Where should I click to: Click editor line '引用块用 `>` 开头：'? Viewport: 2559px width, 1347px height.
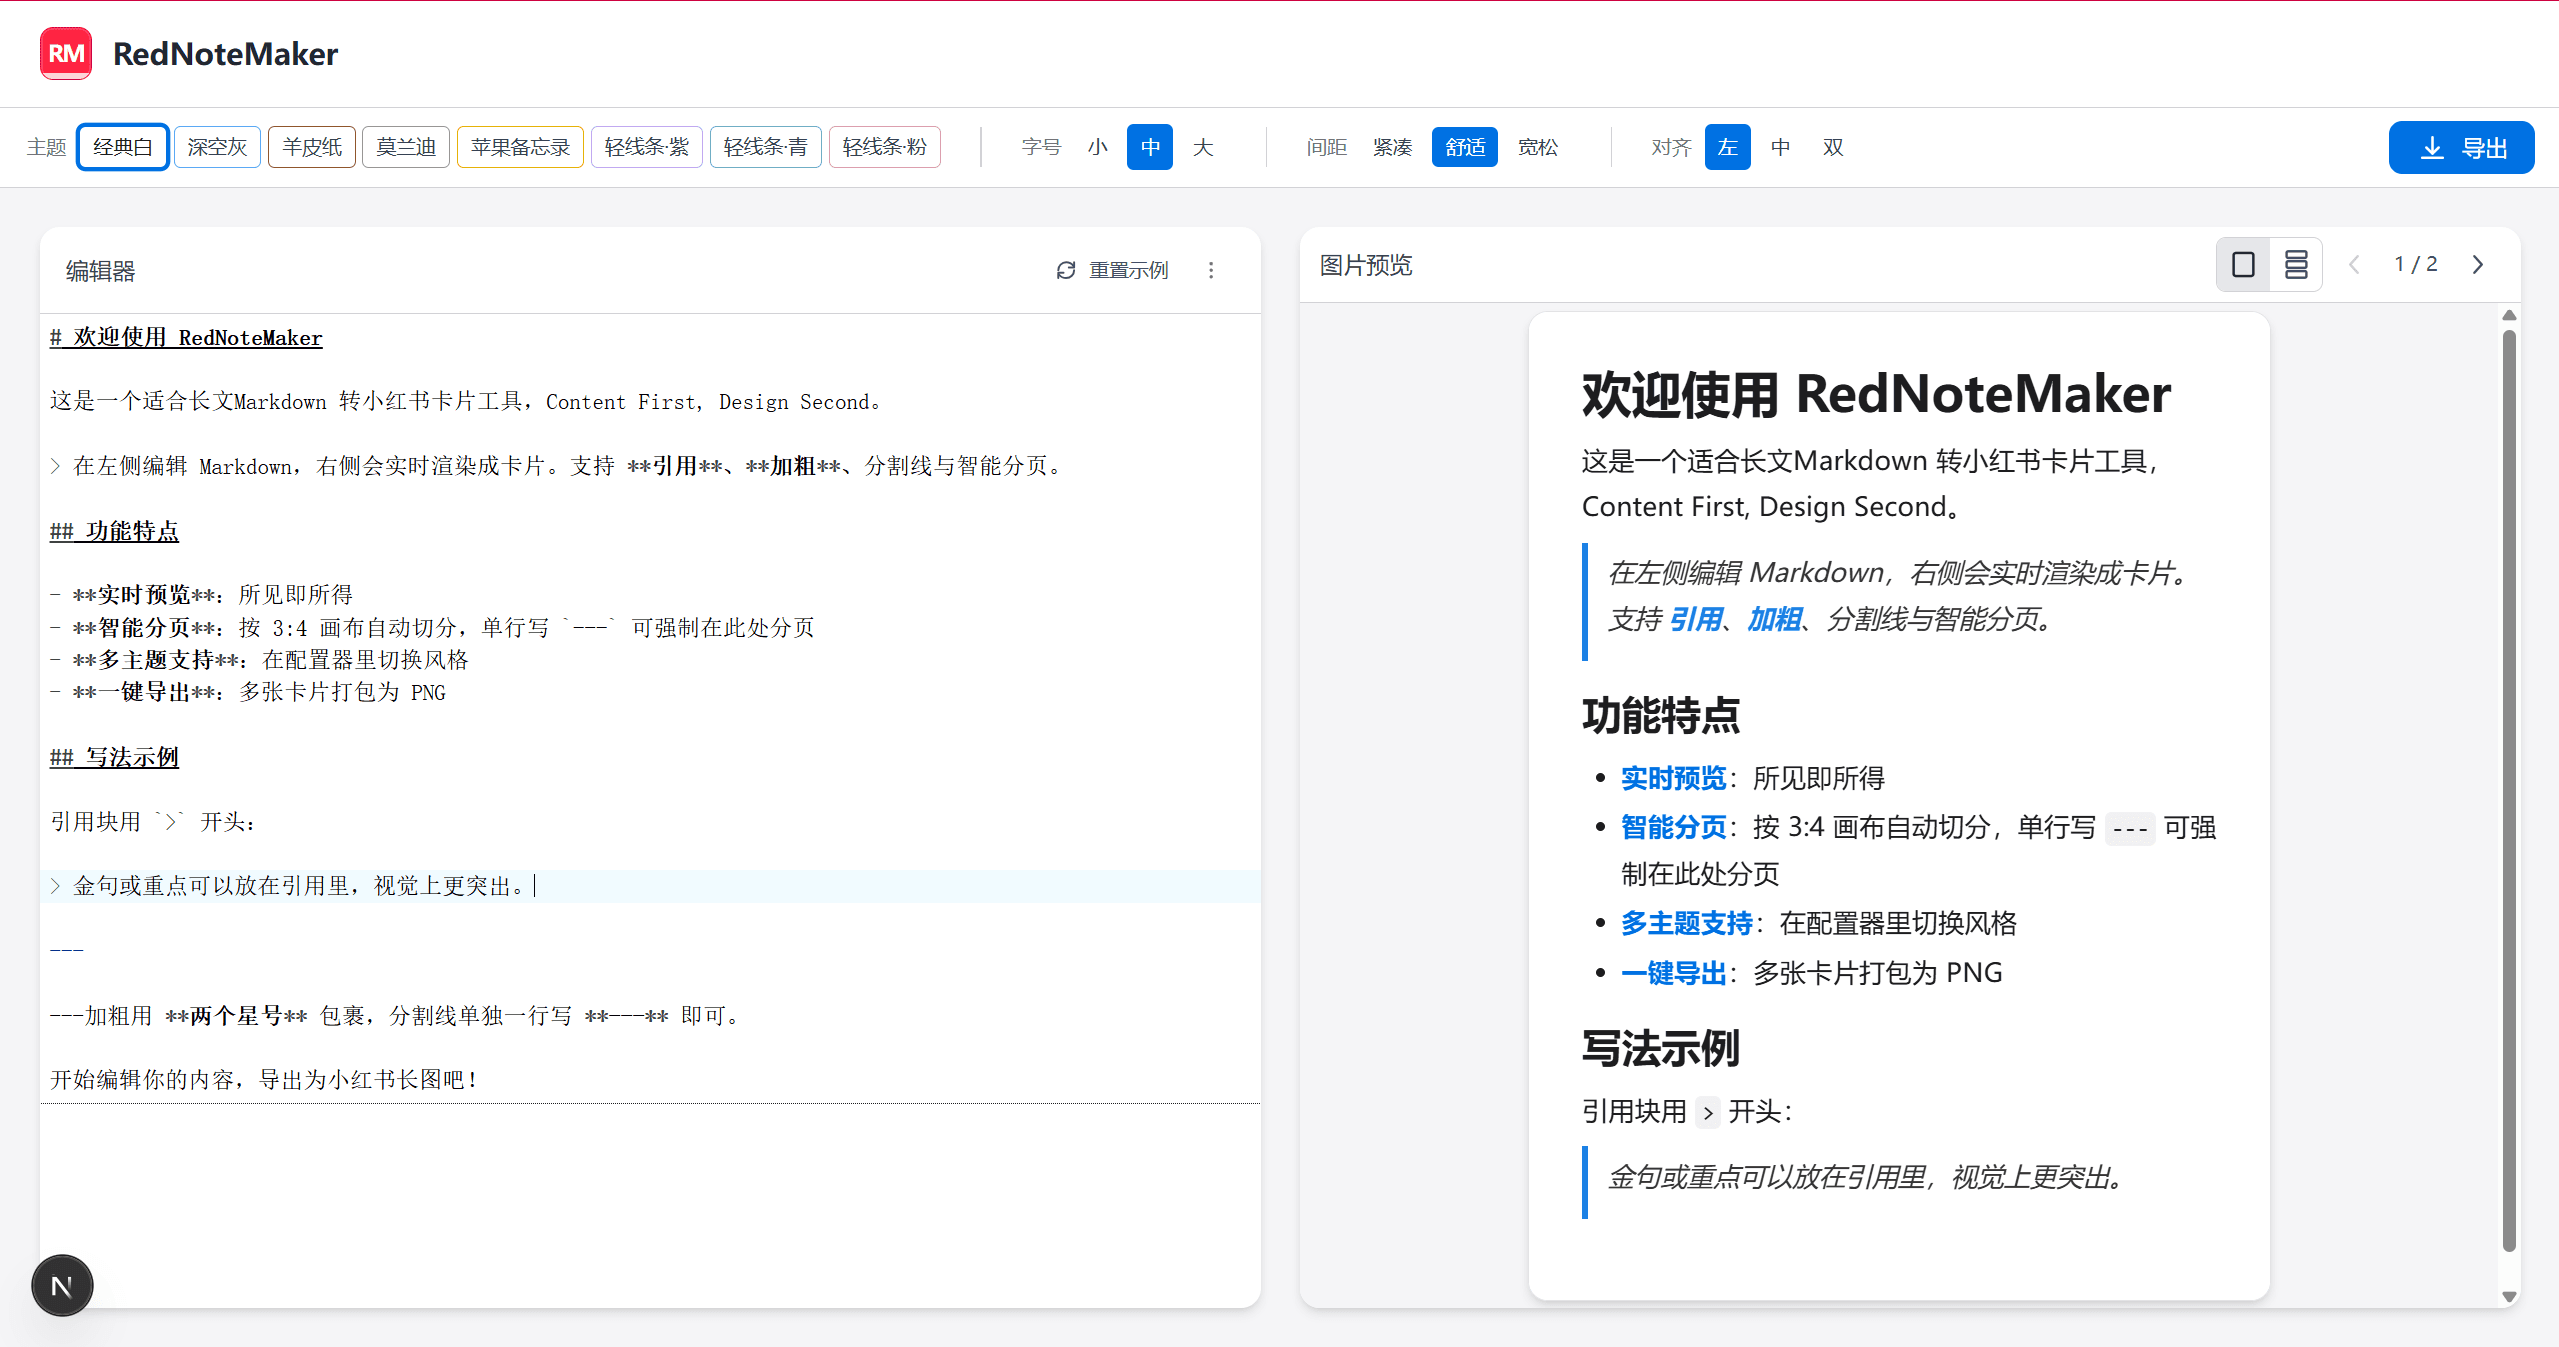(153, 822)
